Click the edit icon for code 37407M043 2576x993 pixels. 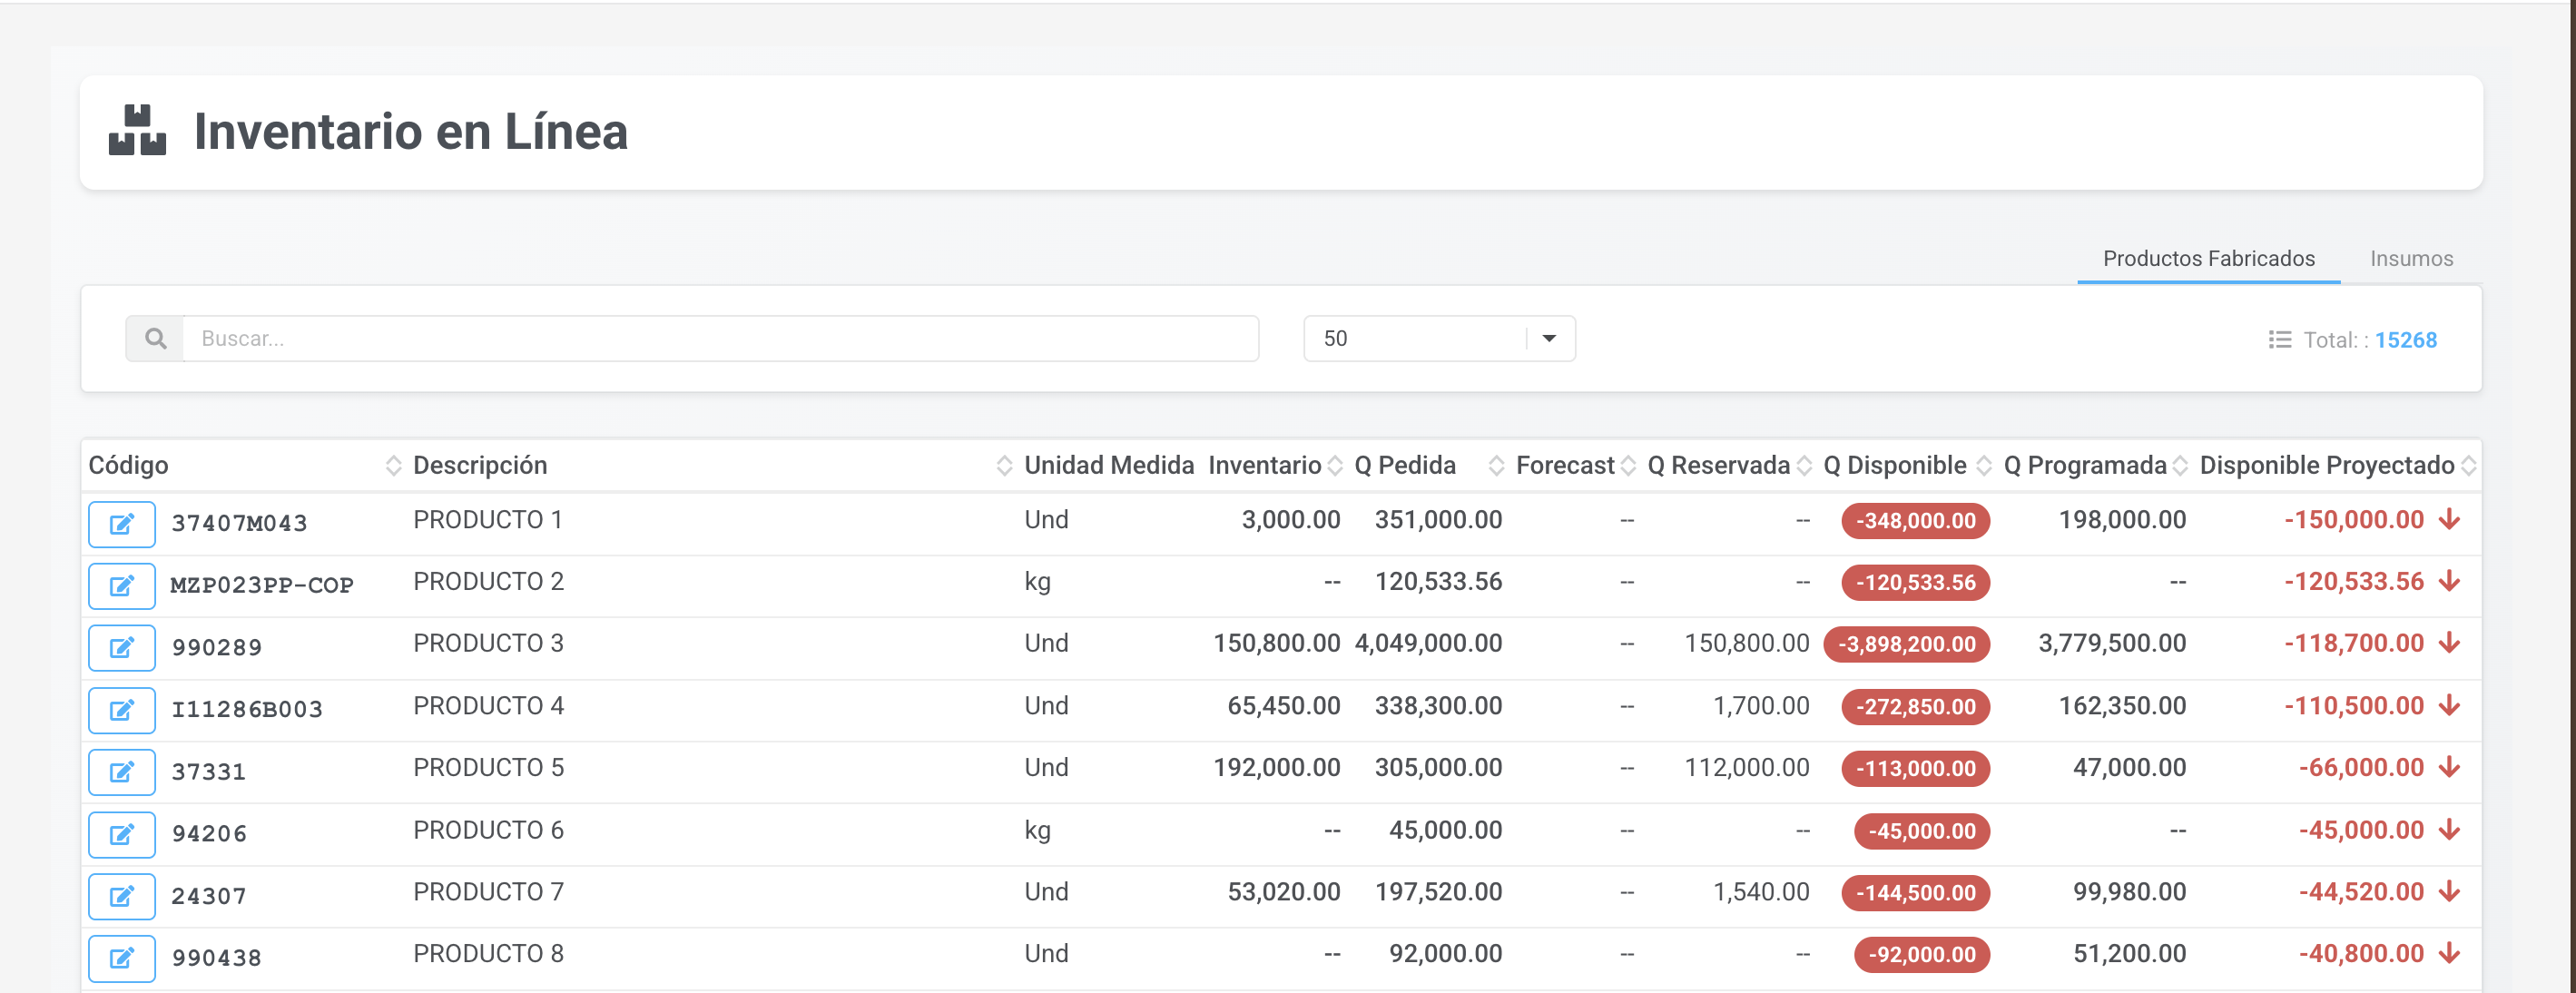[121, 524]
